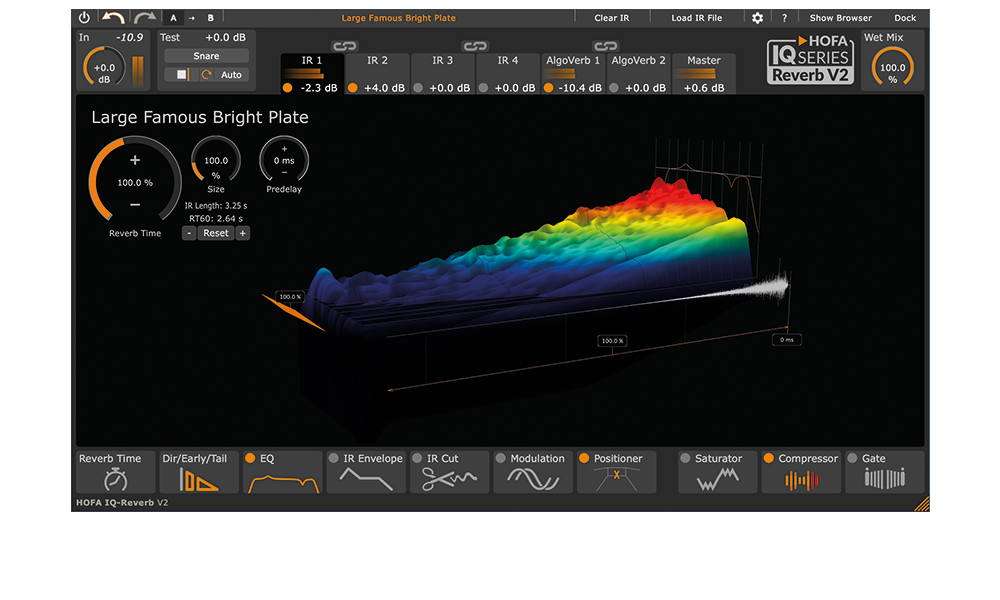This screenshot has width=1000, height=600.
Task: Click the redo arrow icon
Action: (x=145, y=18)
